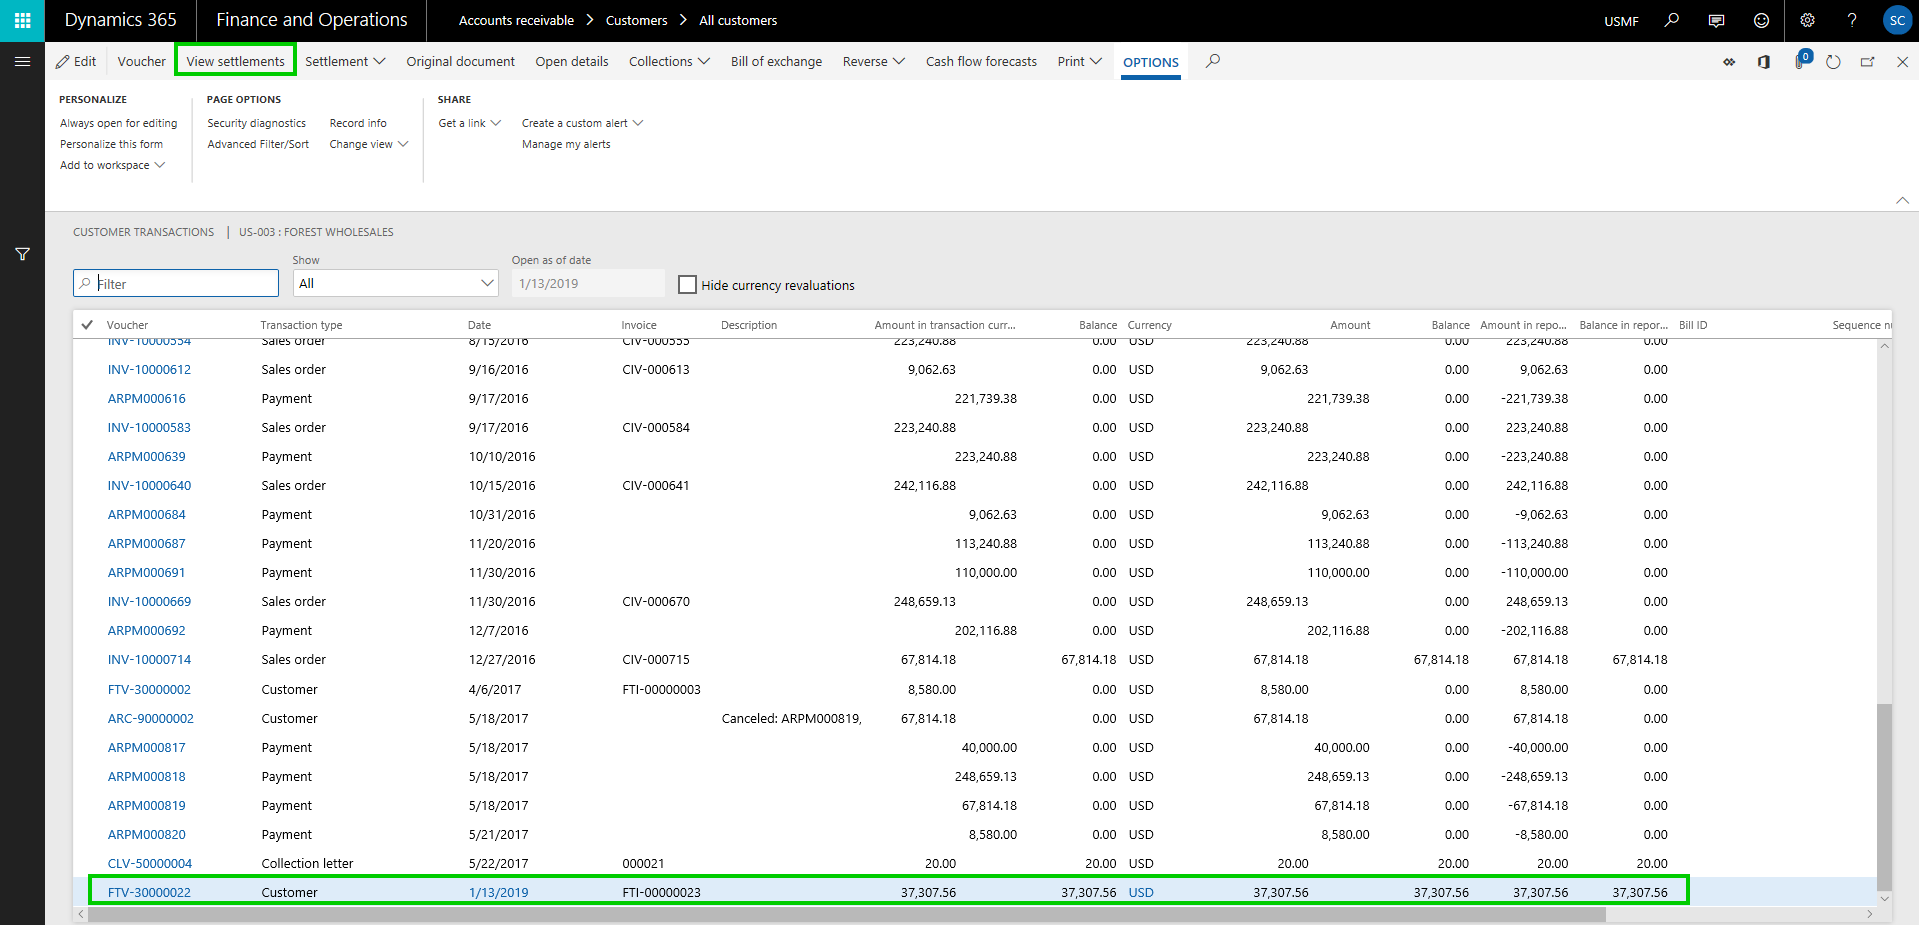
Task: Open the filter pane on the left sidebar
Action: (22, 254)
